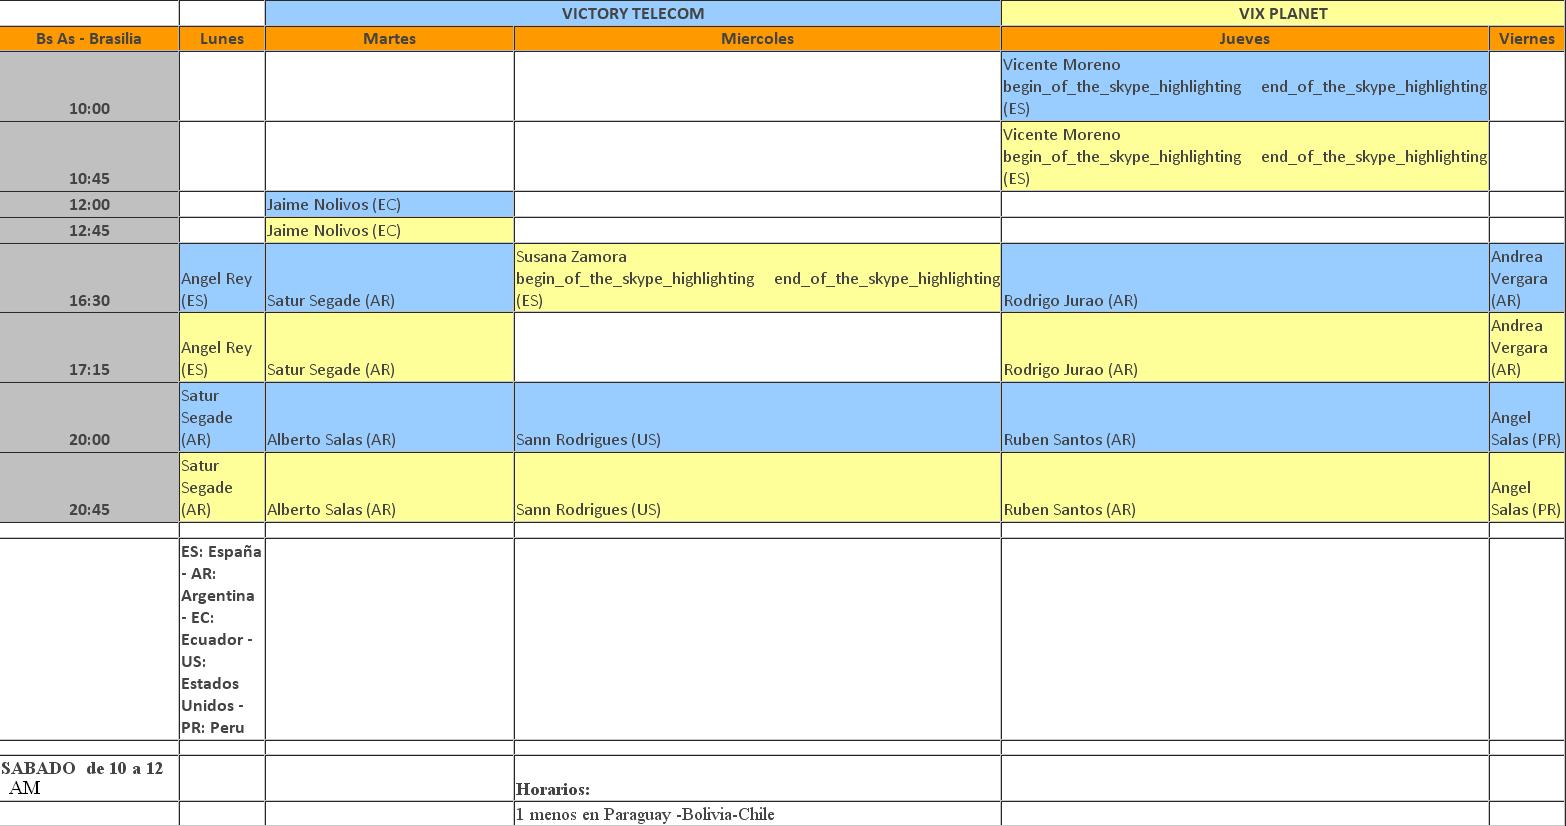
Task: Click the 1 menos en Paraguay -Bolivia-Chile text
Action: pyautogui.click(x=645, y=814)
